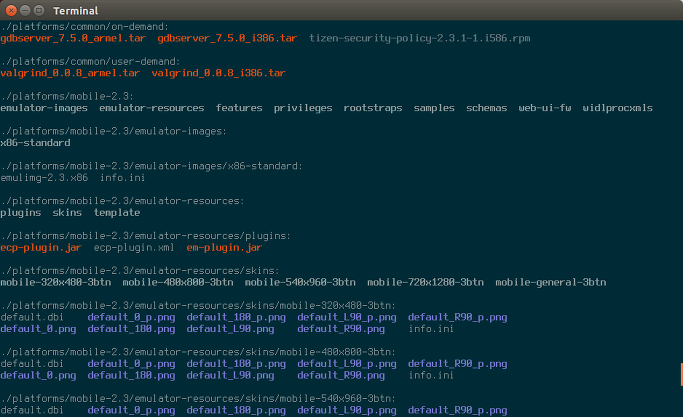Screen dimensions: 683x417
Task: Select gdbserver_7.5.0_i386.tar file name
Action: point(227,38)
